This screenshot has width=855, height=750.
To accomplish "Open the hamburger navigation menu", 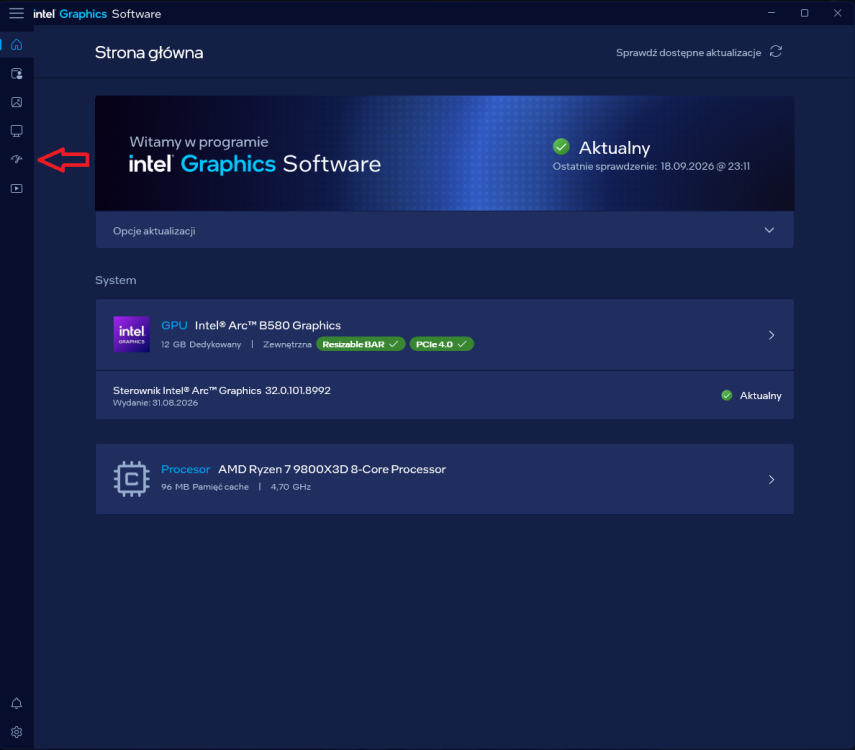I will coord(16,13).
